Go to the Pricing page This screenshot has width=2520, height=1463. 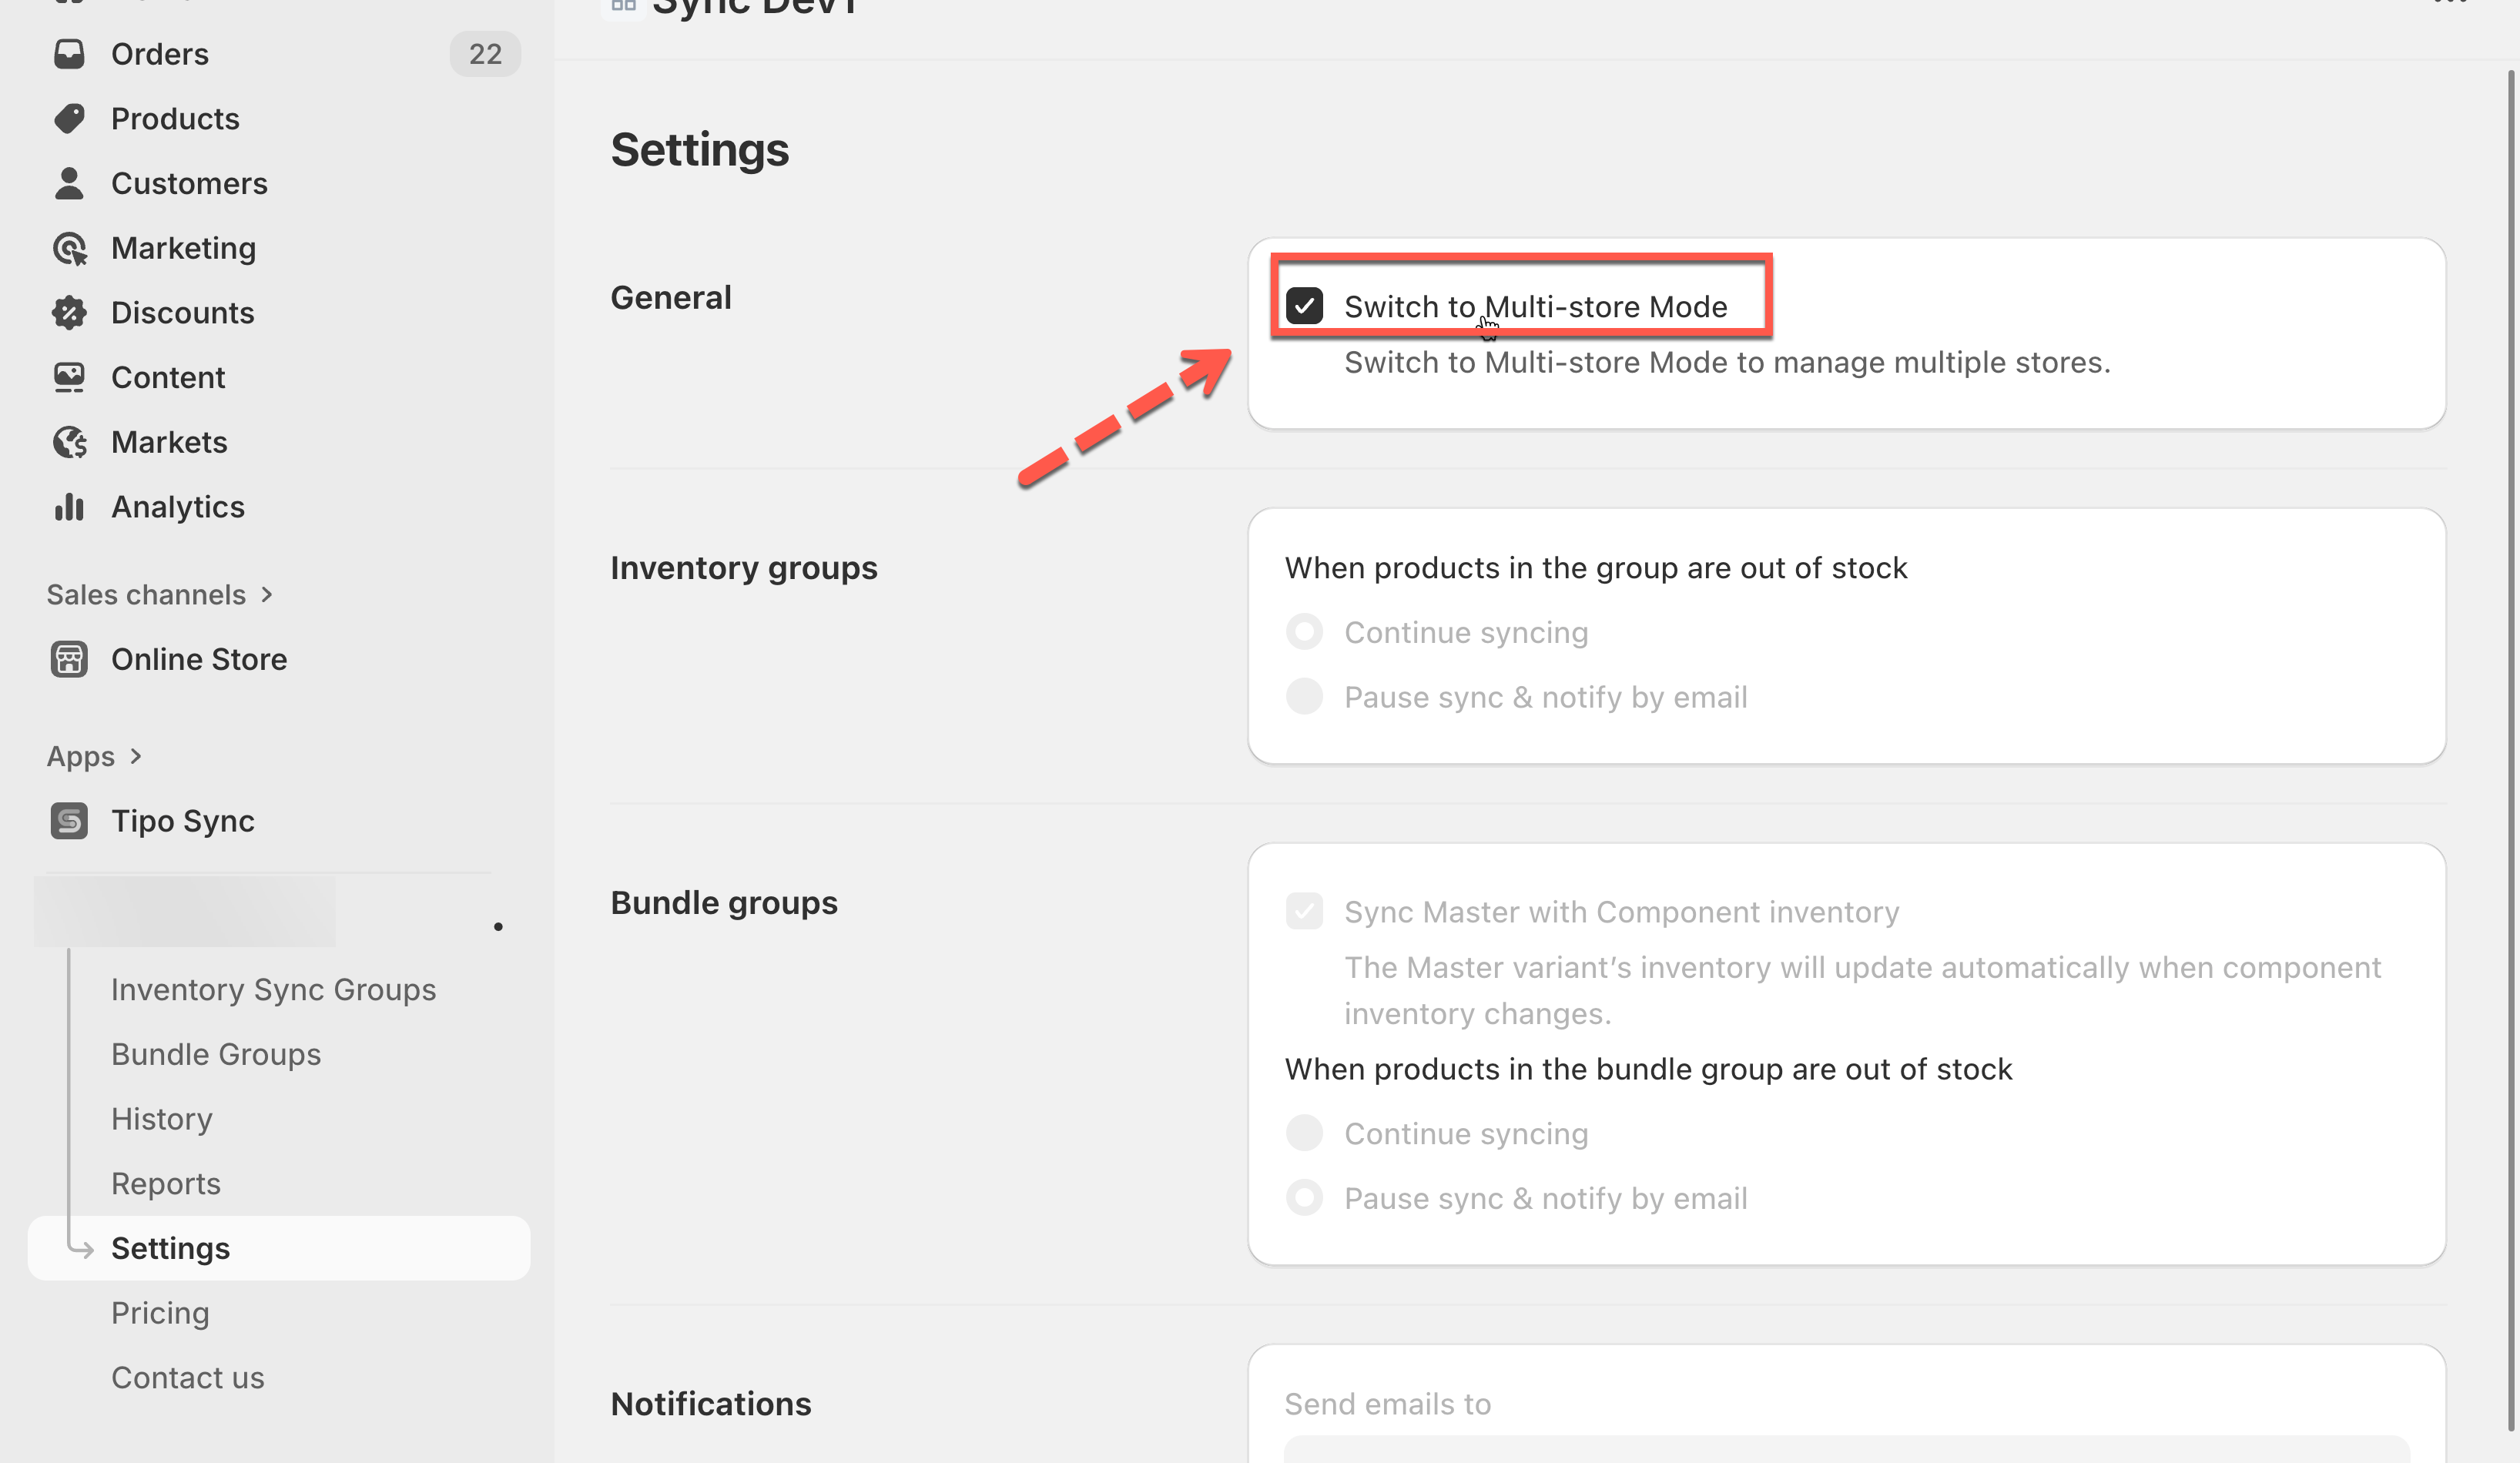pyautogui.click(x=160, y=1313)
